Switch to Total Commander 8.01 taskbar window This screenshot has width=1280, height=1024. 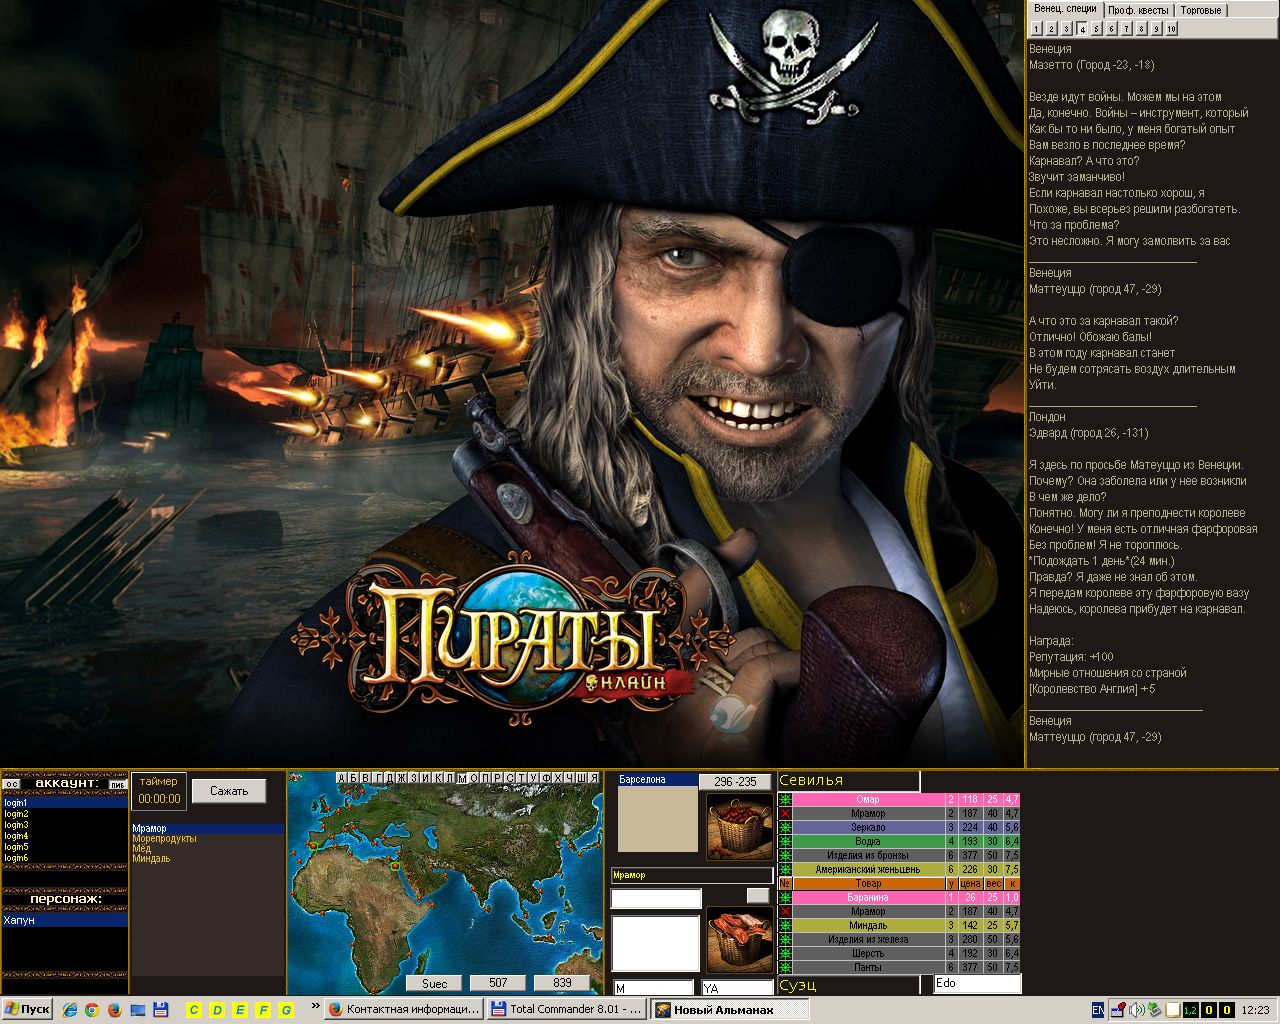pos(567,1010)
